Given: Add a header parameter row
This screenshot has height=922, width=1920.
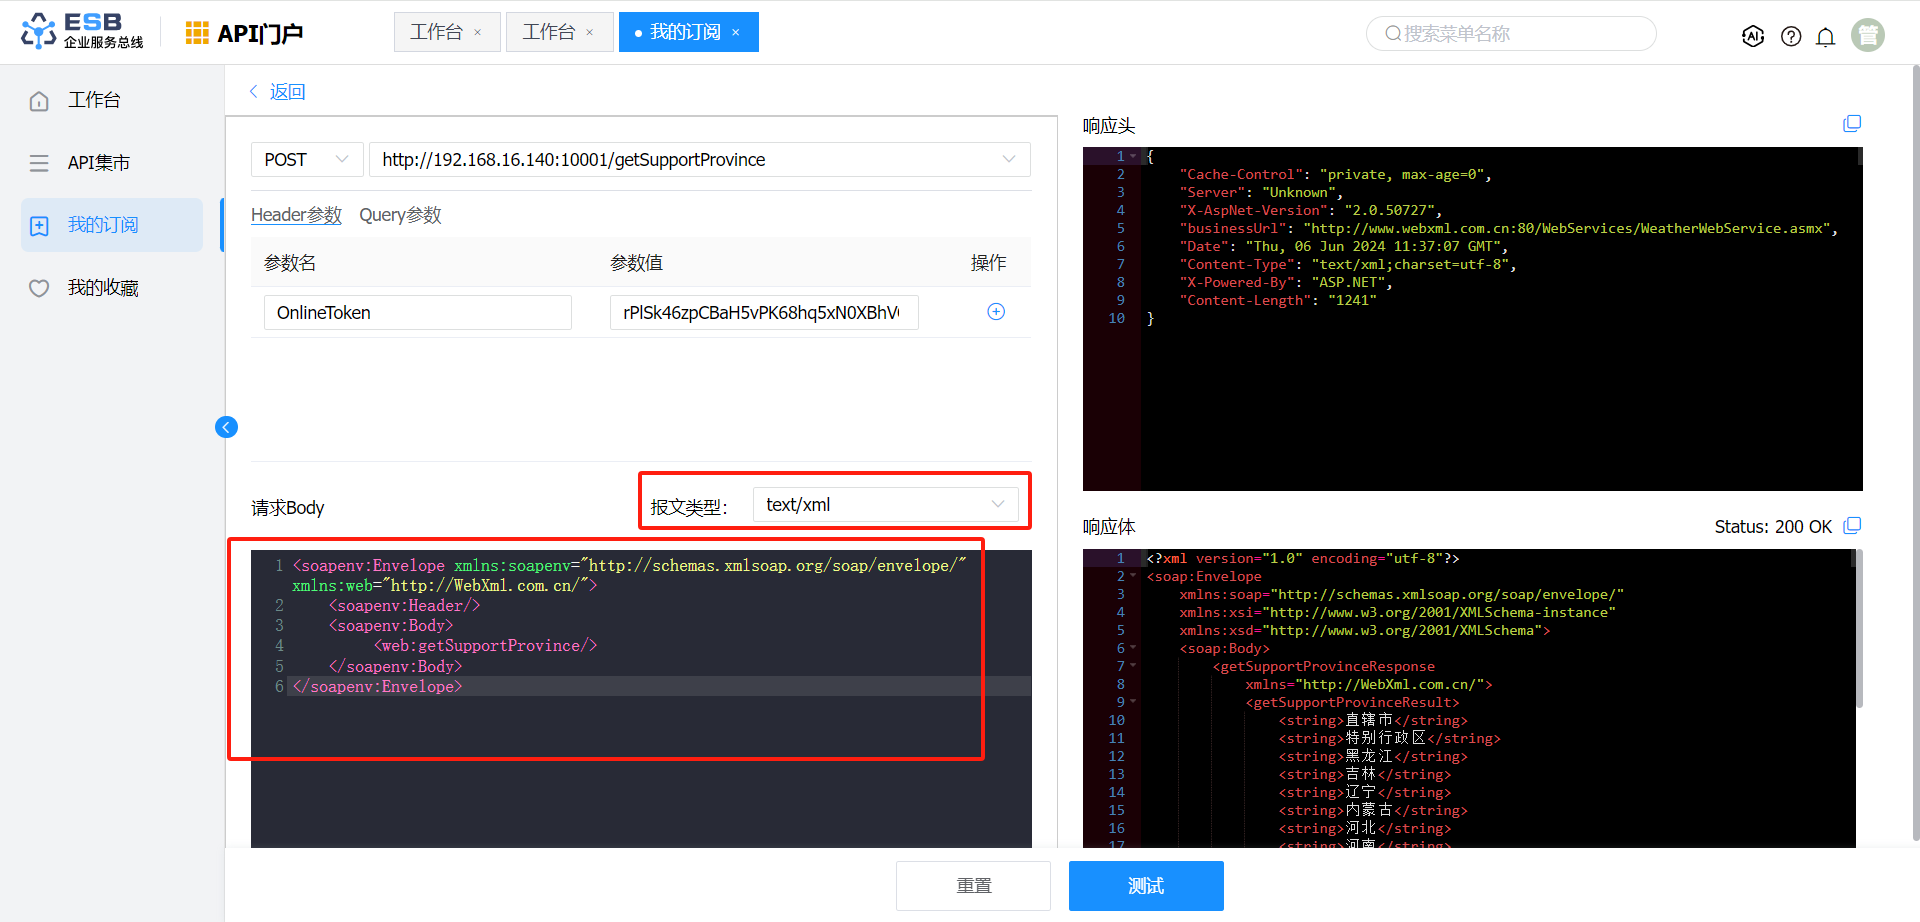Looking at the screenshot, I should [995, 312].
